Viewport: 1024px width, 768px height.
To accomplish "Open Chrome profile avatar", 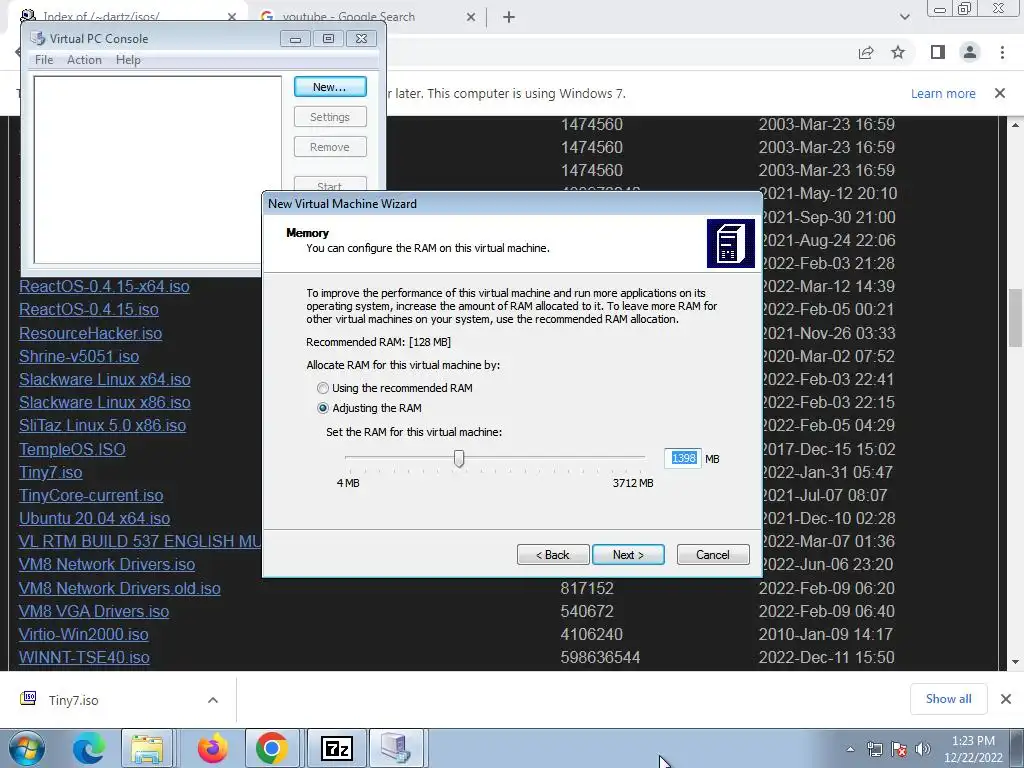I will pyautogui.click(x=970, y=52).
